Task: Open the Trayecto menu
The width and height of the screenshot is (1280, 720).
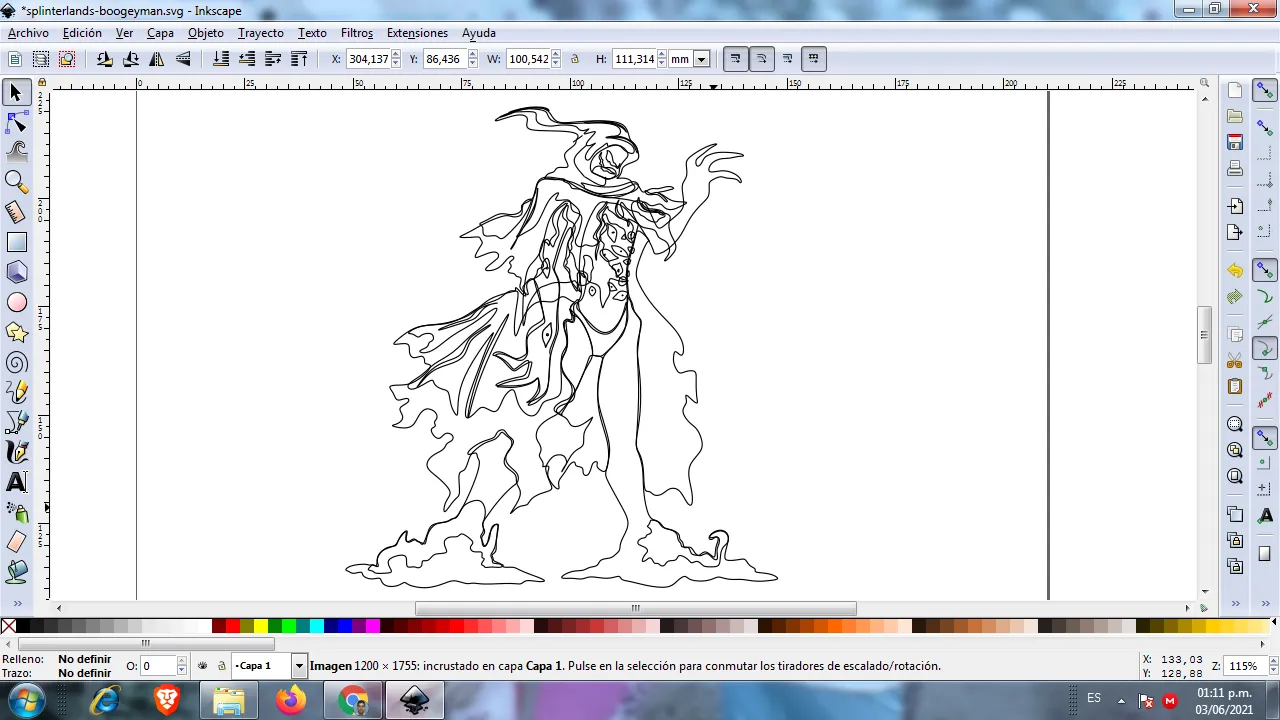Action: [x=261, y=33]
